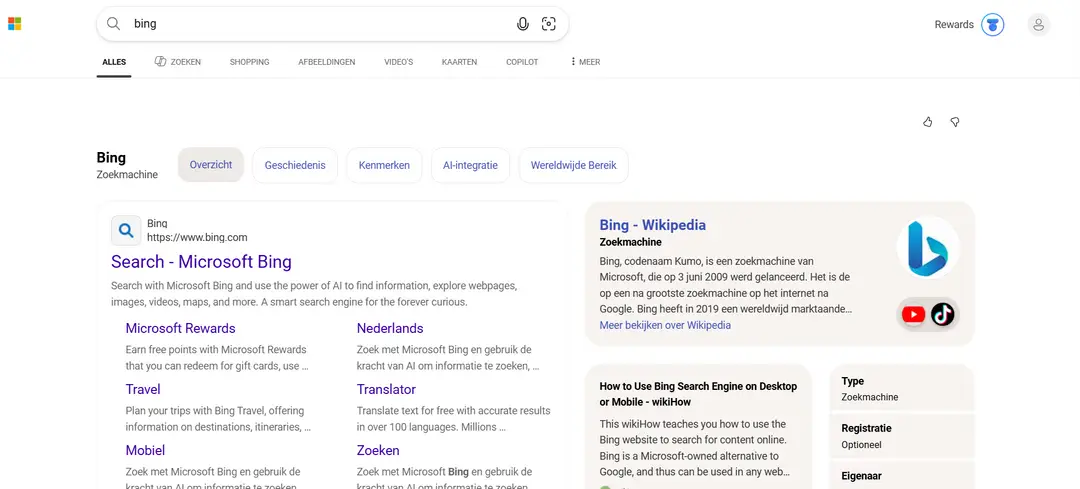This screenshot has height=489, width=1080.
Task: Select the Wereldwijde Bereik chip
Action: pos(574,165)
